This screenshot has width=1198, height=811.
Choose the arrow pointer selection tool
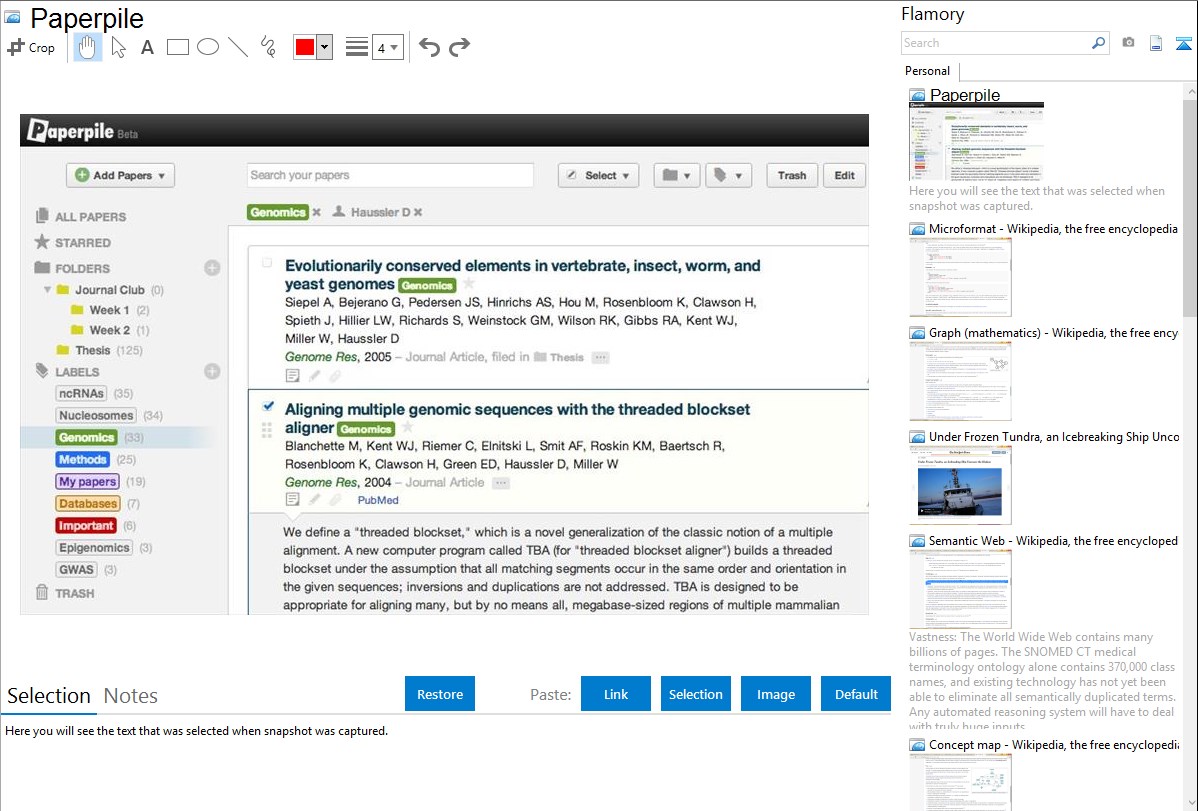click(x=118, y=47)
